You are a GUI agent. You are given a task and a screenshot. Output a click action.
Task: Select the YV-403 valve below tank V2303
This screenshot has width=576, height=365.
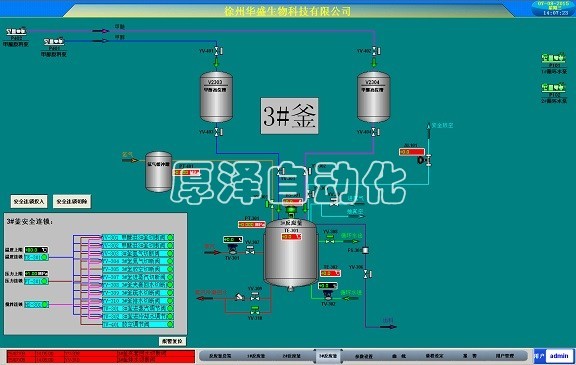[x=217, y=131]
